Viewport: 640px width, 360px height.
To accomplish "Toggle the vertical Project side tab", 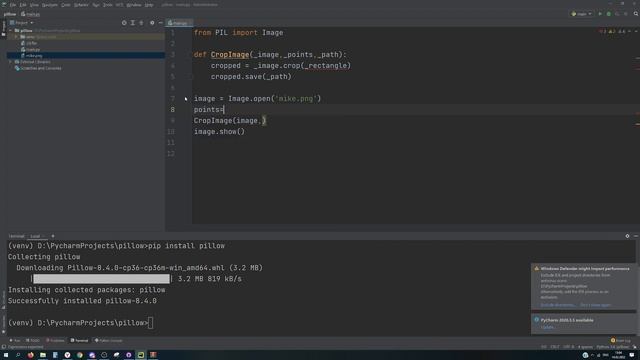I will coord(3,29).
